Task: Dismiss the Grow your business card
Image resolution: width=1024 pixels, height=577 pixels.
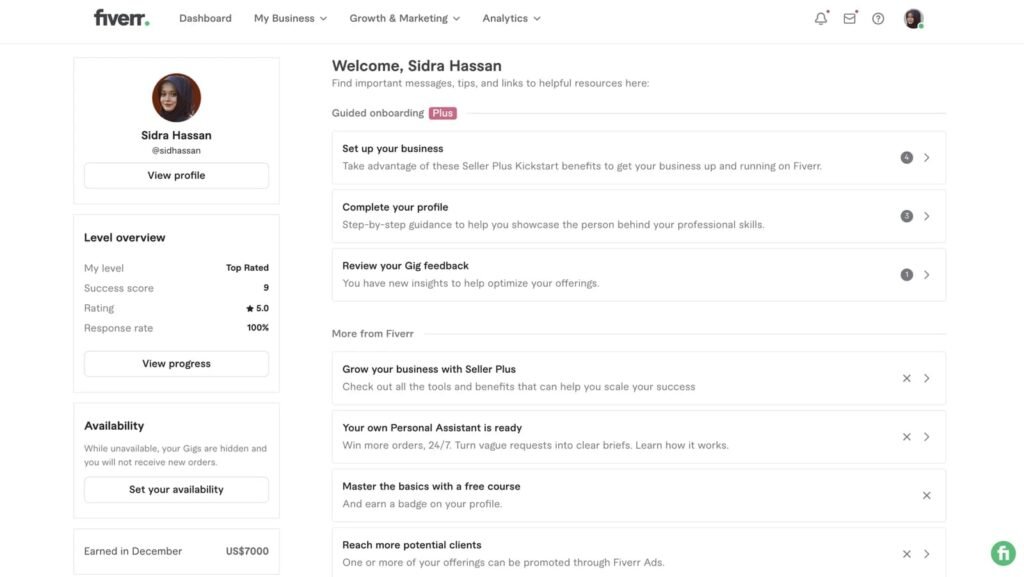Action: pyautogui.click(x=907, y=378)
